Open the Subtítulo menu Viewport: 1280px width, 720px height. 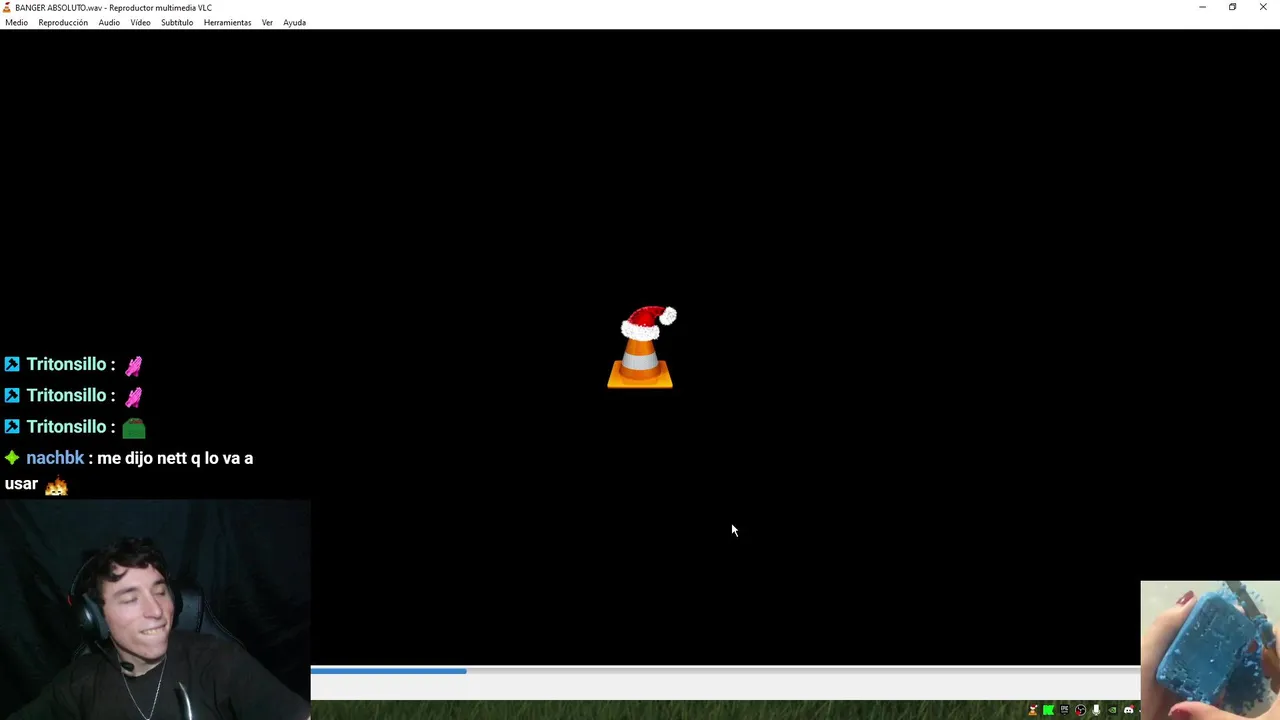click(177, 22)
